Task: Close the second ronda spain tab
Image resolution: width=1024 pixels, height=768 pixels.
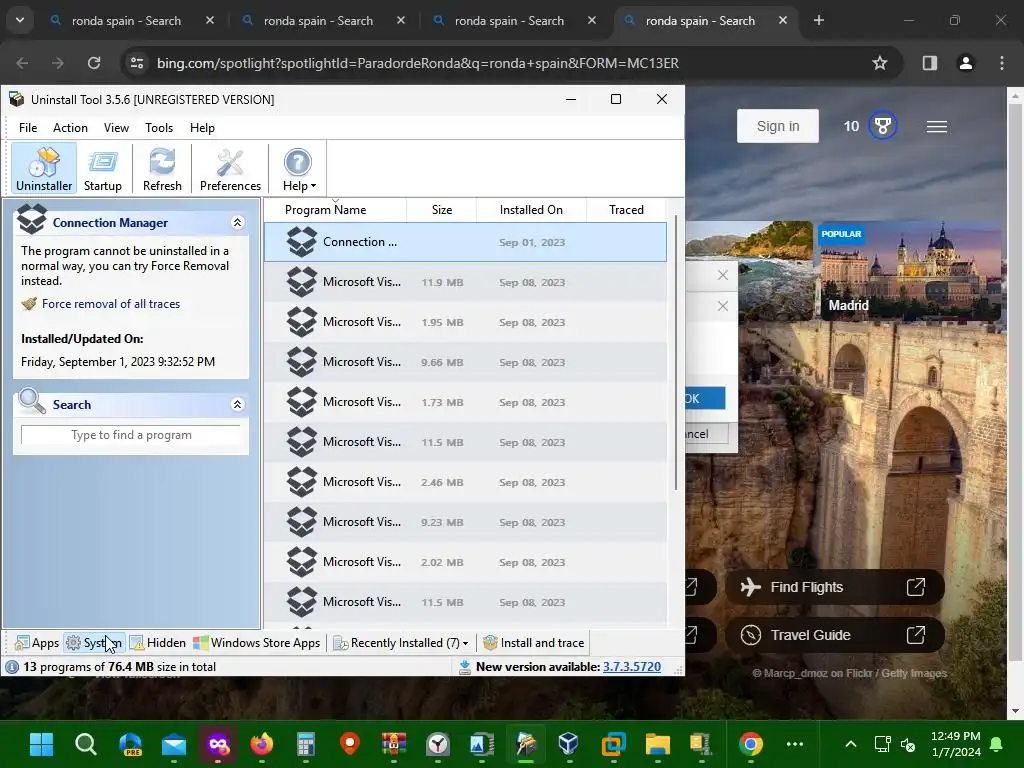Action: [401, 21]
